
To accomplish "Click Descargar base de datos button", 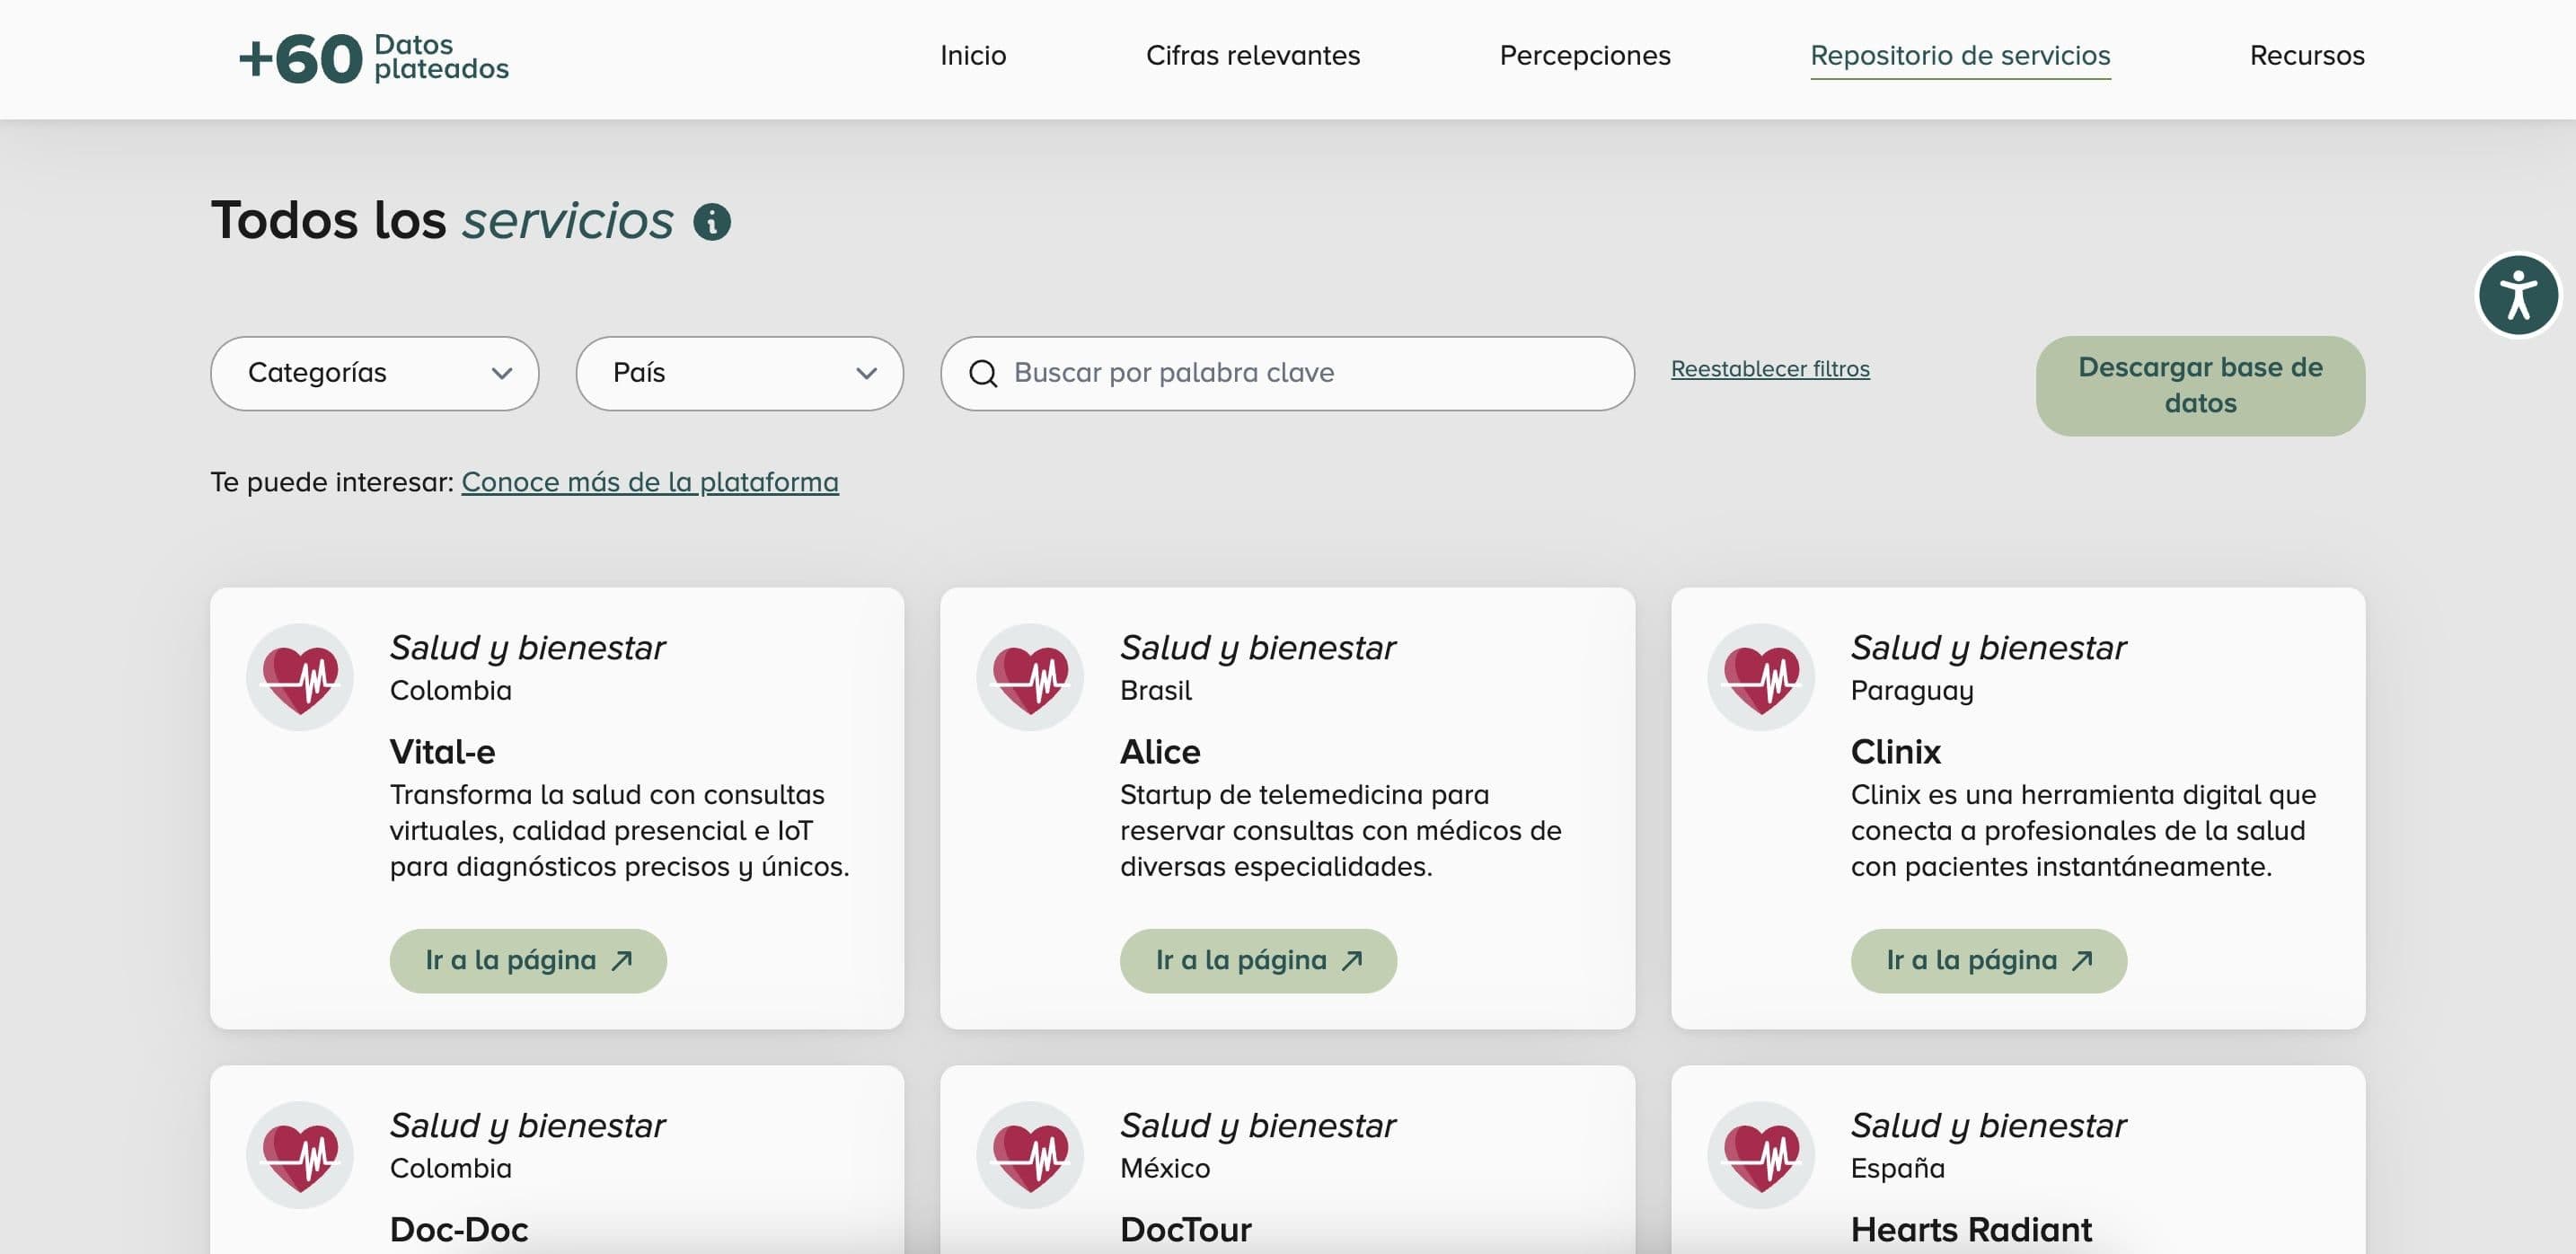I will pos(2200,385).
